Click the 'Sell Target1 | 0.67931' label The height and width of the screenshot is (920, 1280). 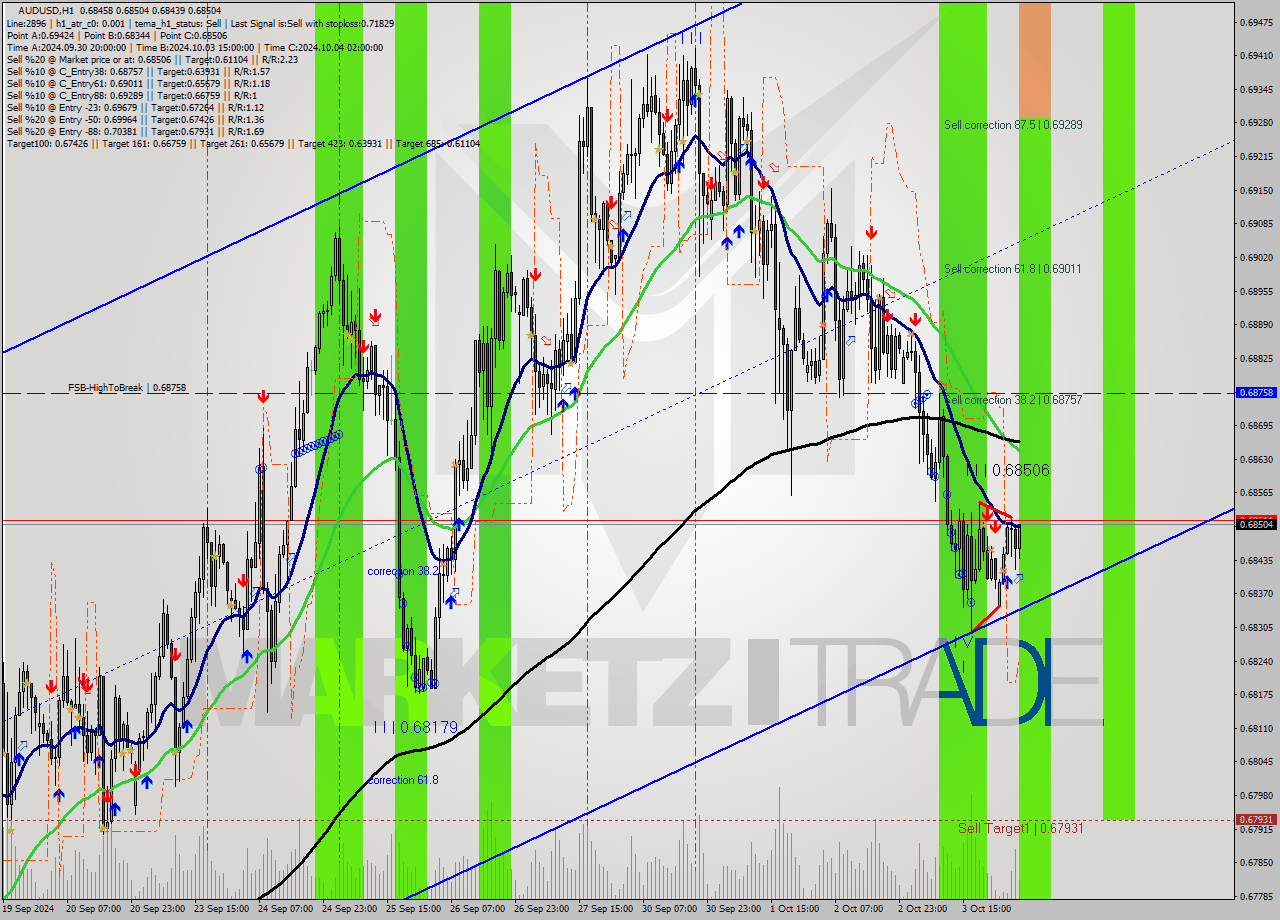(x=1020, y=828)
